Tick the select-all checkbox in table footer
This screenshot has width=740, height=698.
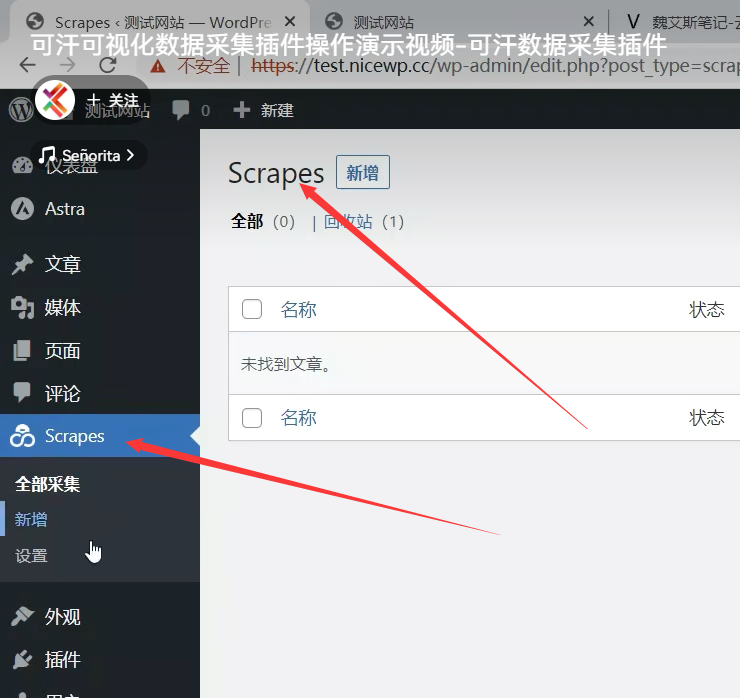click(x=252, y=418)
